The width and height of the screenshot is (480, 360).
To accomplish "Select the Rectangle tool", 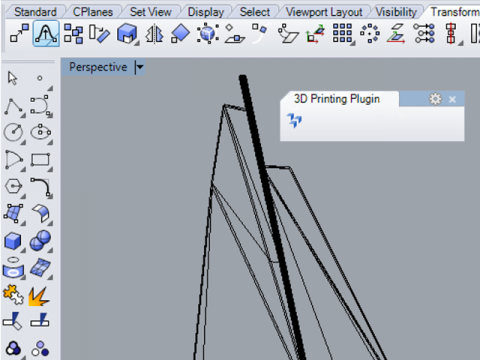I will 40,160.
